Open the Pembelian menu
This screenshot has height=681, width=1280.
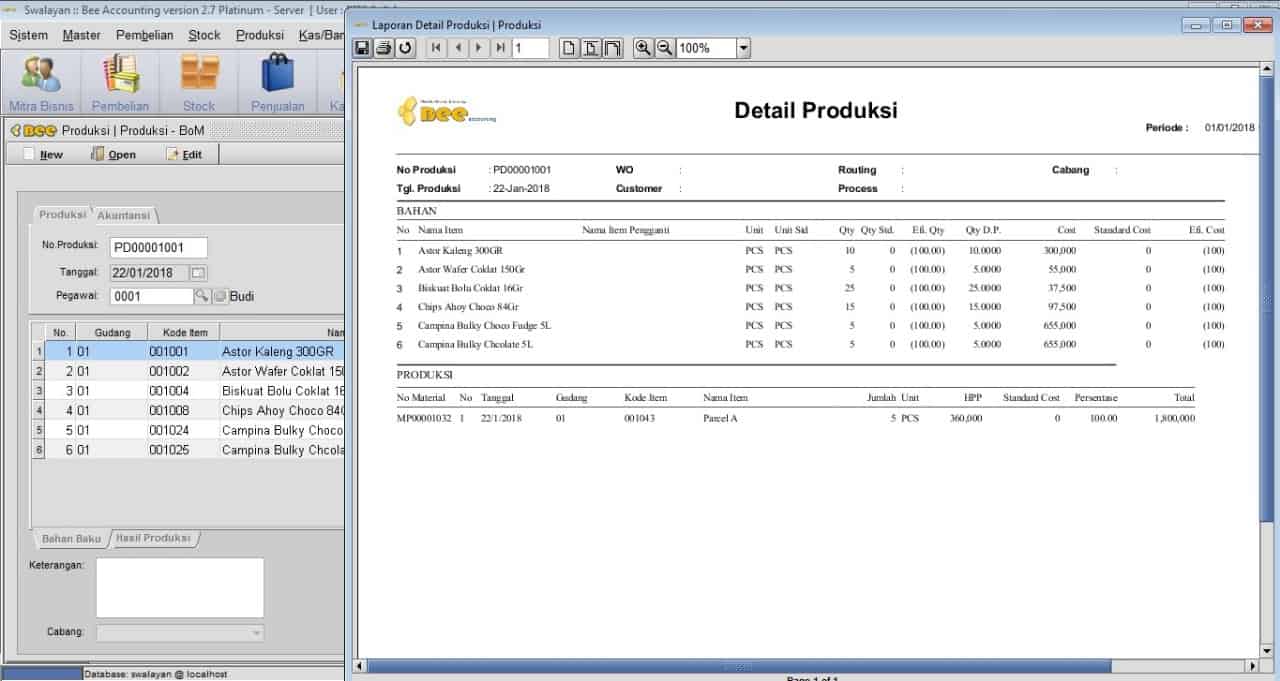144,35
